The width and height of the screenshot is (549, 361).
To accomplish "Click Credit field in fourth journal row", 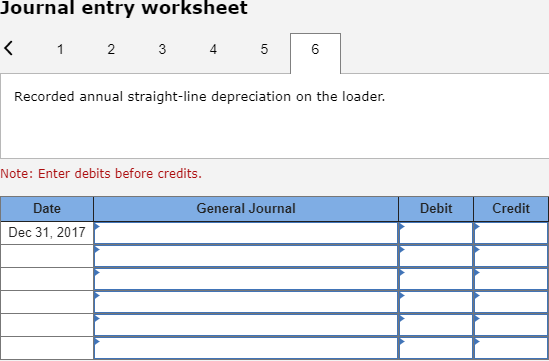I will pos(511,303).
